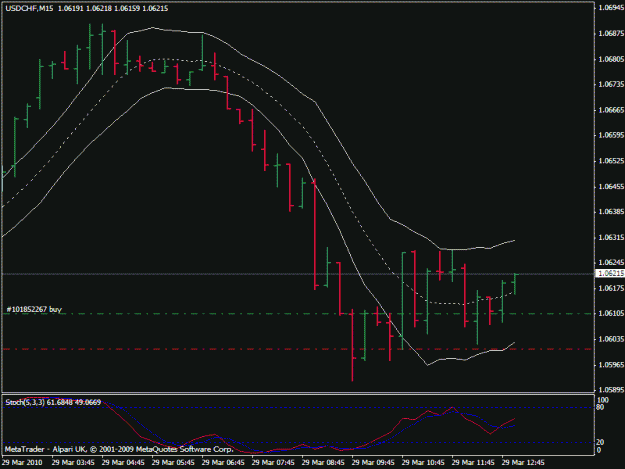Screen dimensions: 625x469
Task: Select the #101852267 buy order label
Action: coord(34,309)
